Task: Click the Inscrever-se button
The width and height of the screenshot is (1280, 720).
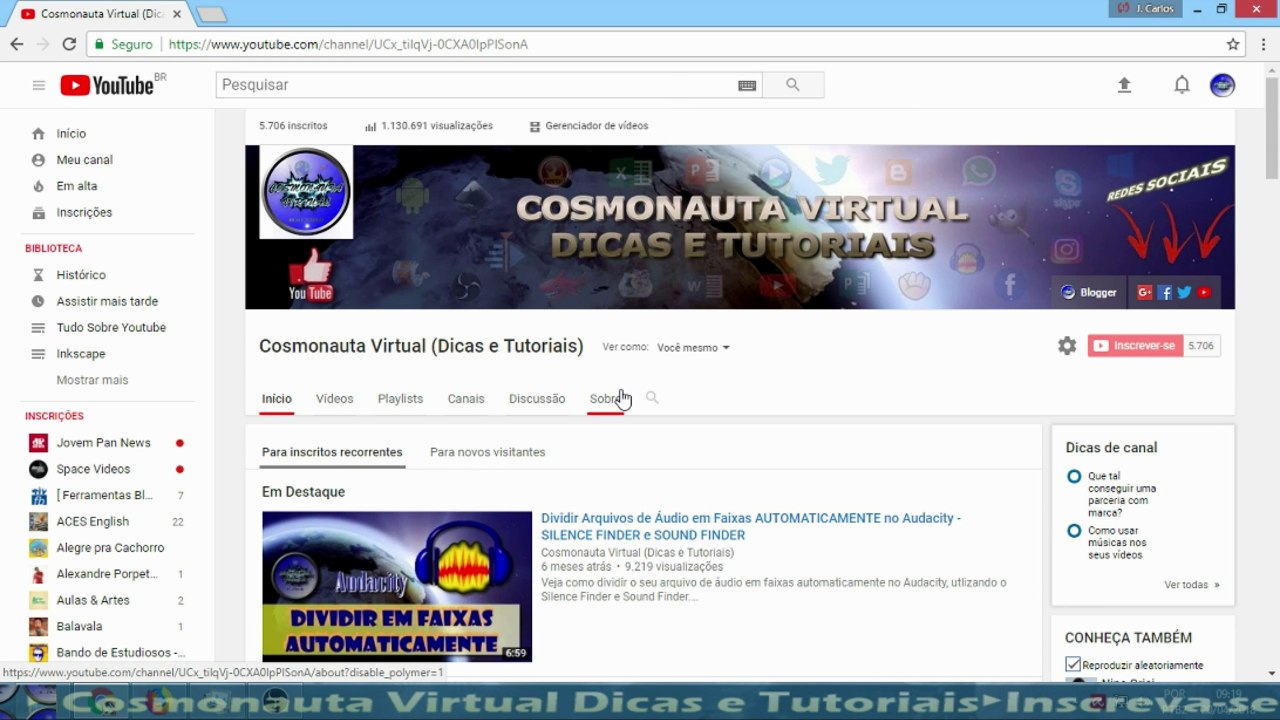Action: 1135,346
